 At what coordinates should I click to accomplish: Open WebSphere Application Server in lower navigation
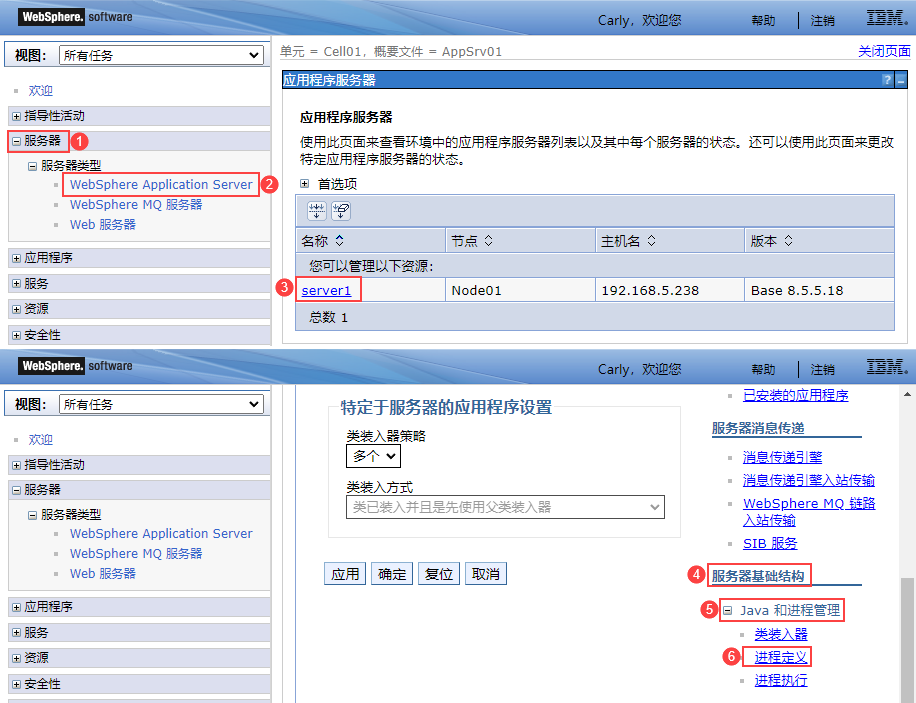click(161, 534)
